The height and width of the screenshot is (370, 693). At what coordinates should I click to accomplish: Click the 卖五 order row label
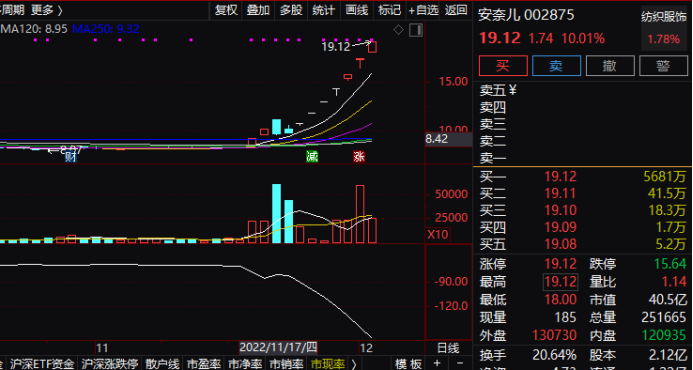(493, 90)
